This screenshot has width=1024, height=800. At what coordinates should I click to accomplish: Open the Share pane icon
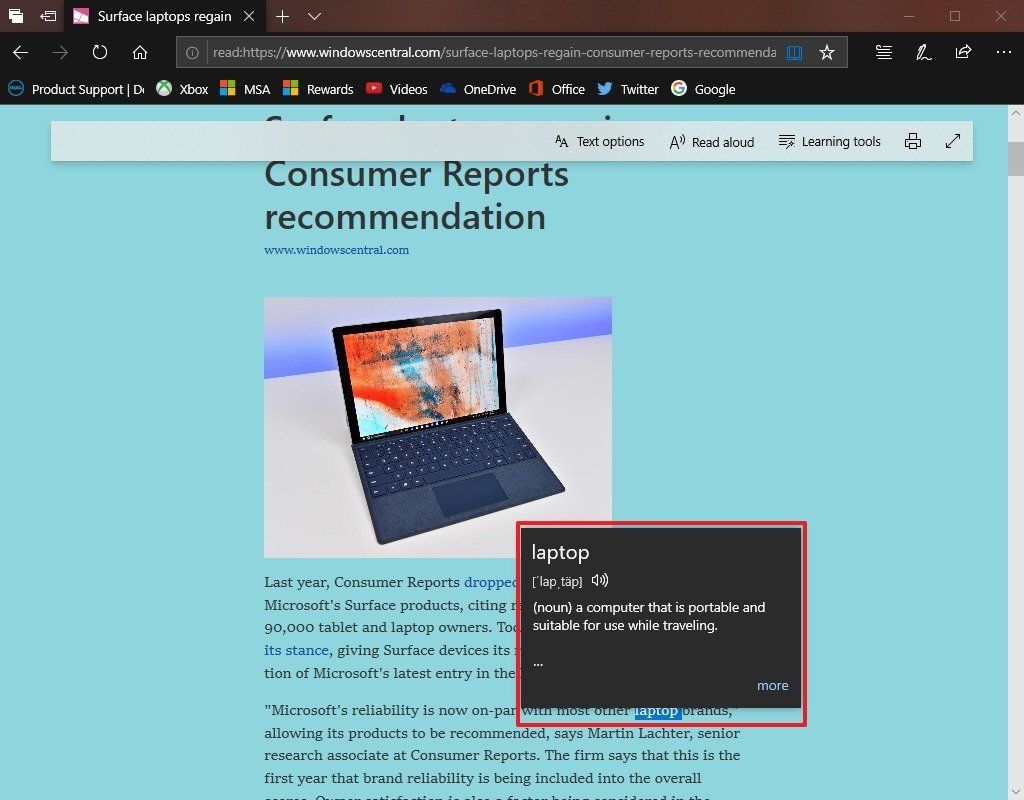pyautogui.click(x=962, y=52)
